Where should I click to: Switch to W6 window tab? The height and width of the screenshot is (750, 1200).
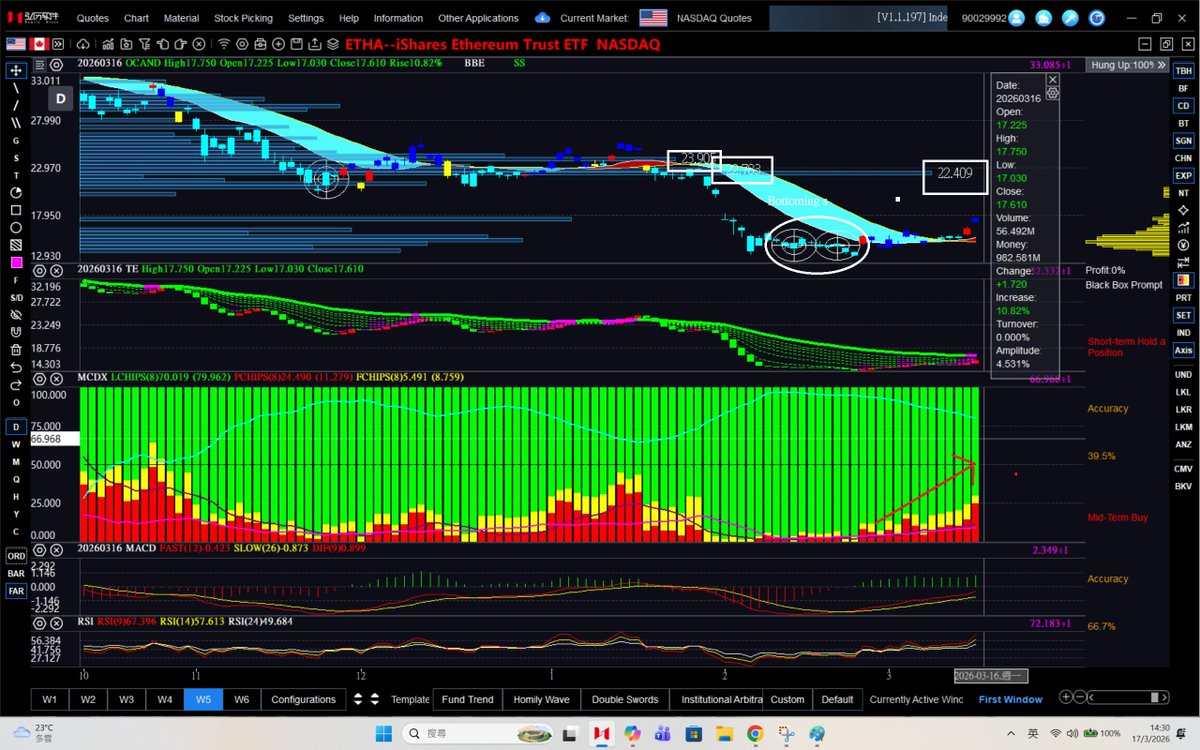point(241,699)
